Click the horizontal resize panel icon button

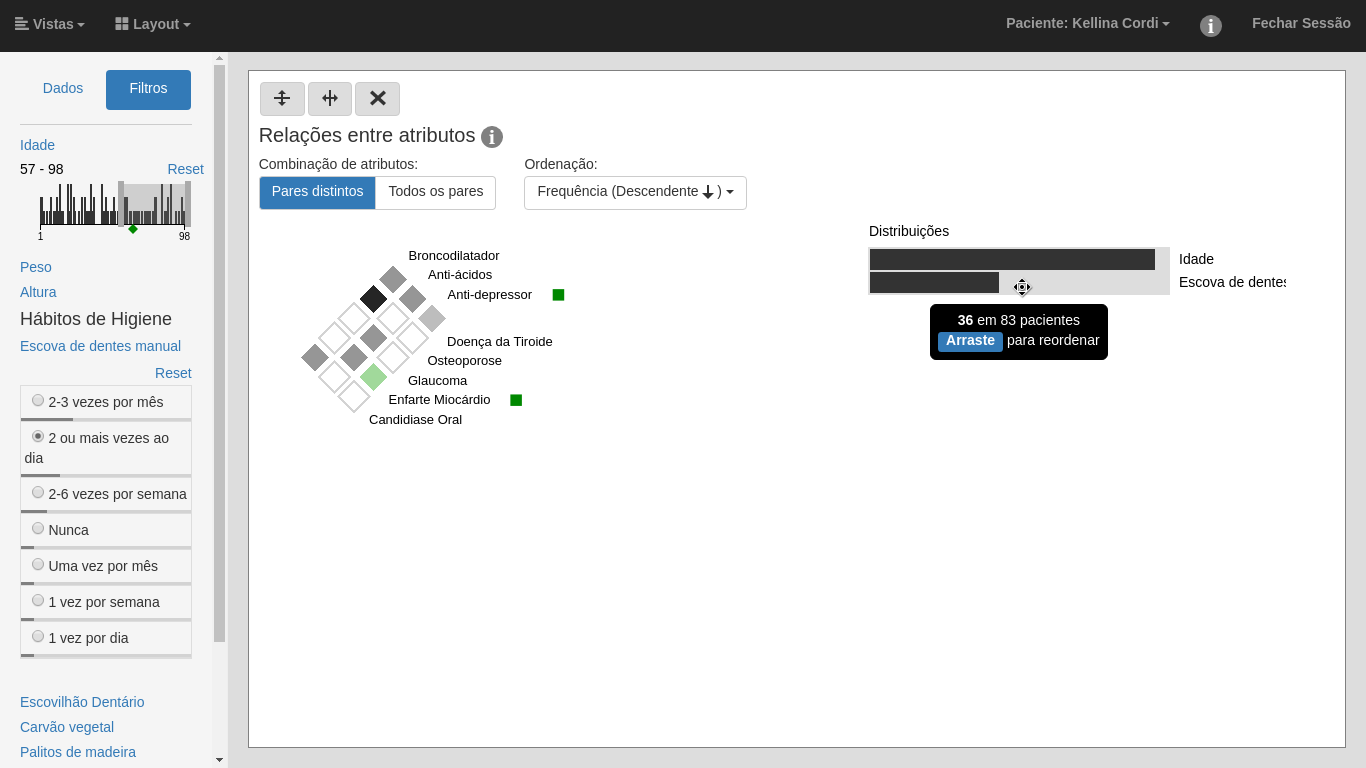pos(330,99)
